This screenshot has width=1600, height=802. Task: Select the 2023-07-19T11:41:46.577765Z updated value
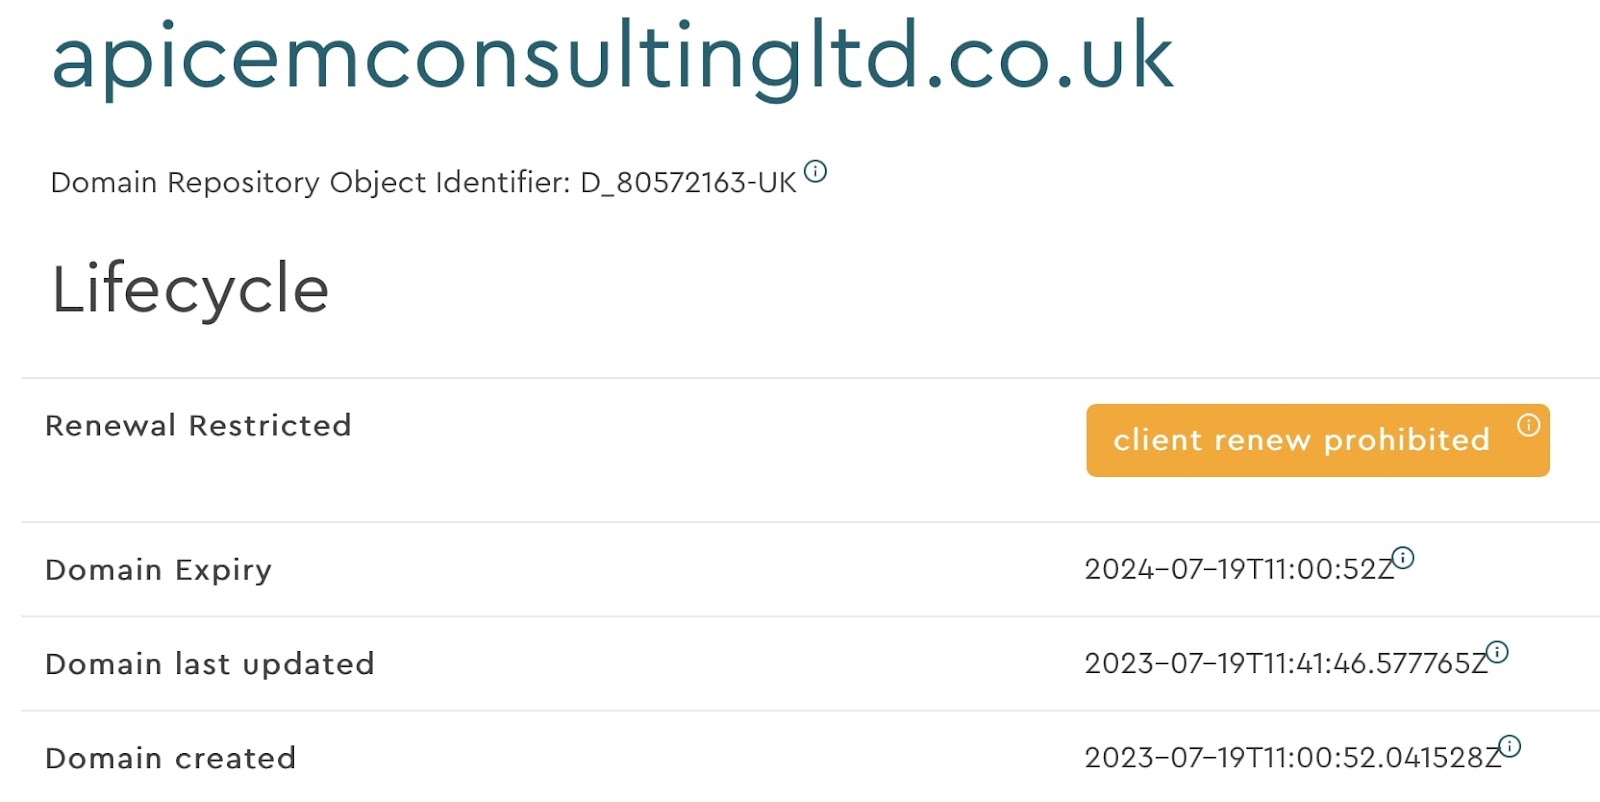[x=1285, y=664]
